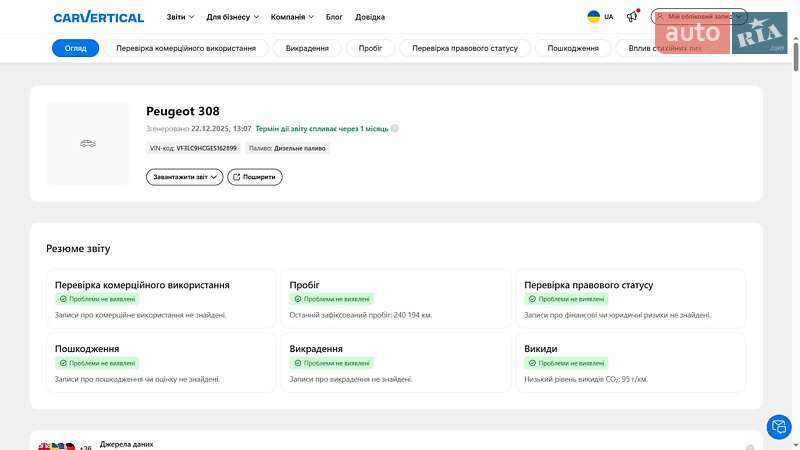This screenshot has width=800, height=450.
Task: Open the Перевірка правового статусу summary card
Action: [631, 299]
